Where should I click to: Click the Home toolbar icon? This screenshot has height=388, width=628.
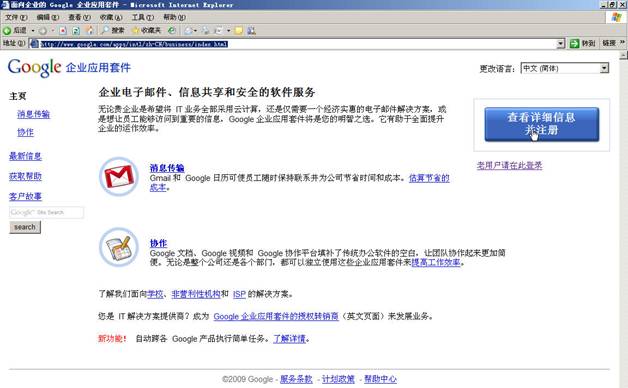[90, 30]
